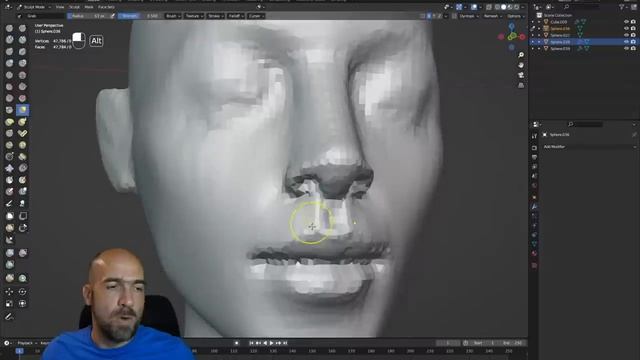Viewport: 640px width, 360px height.
Task: Select the Mesh Filter tool
Action: (9, 253)
